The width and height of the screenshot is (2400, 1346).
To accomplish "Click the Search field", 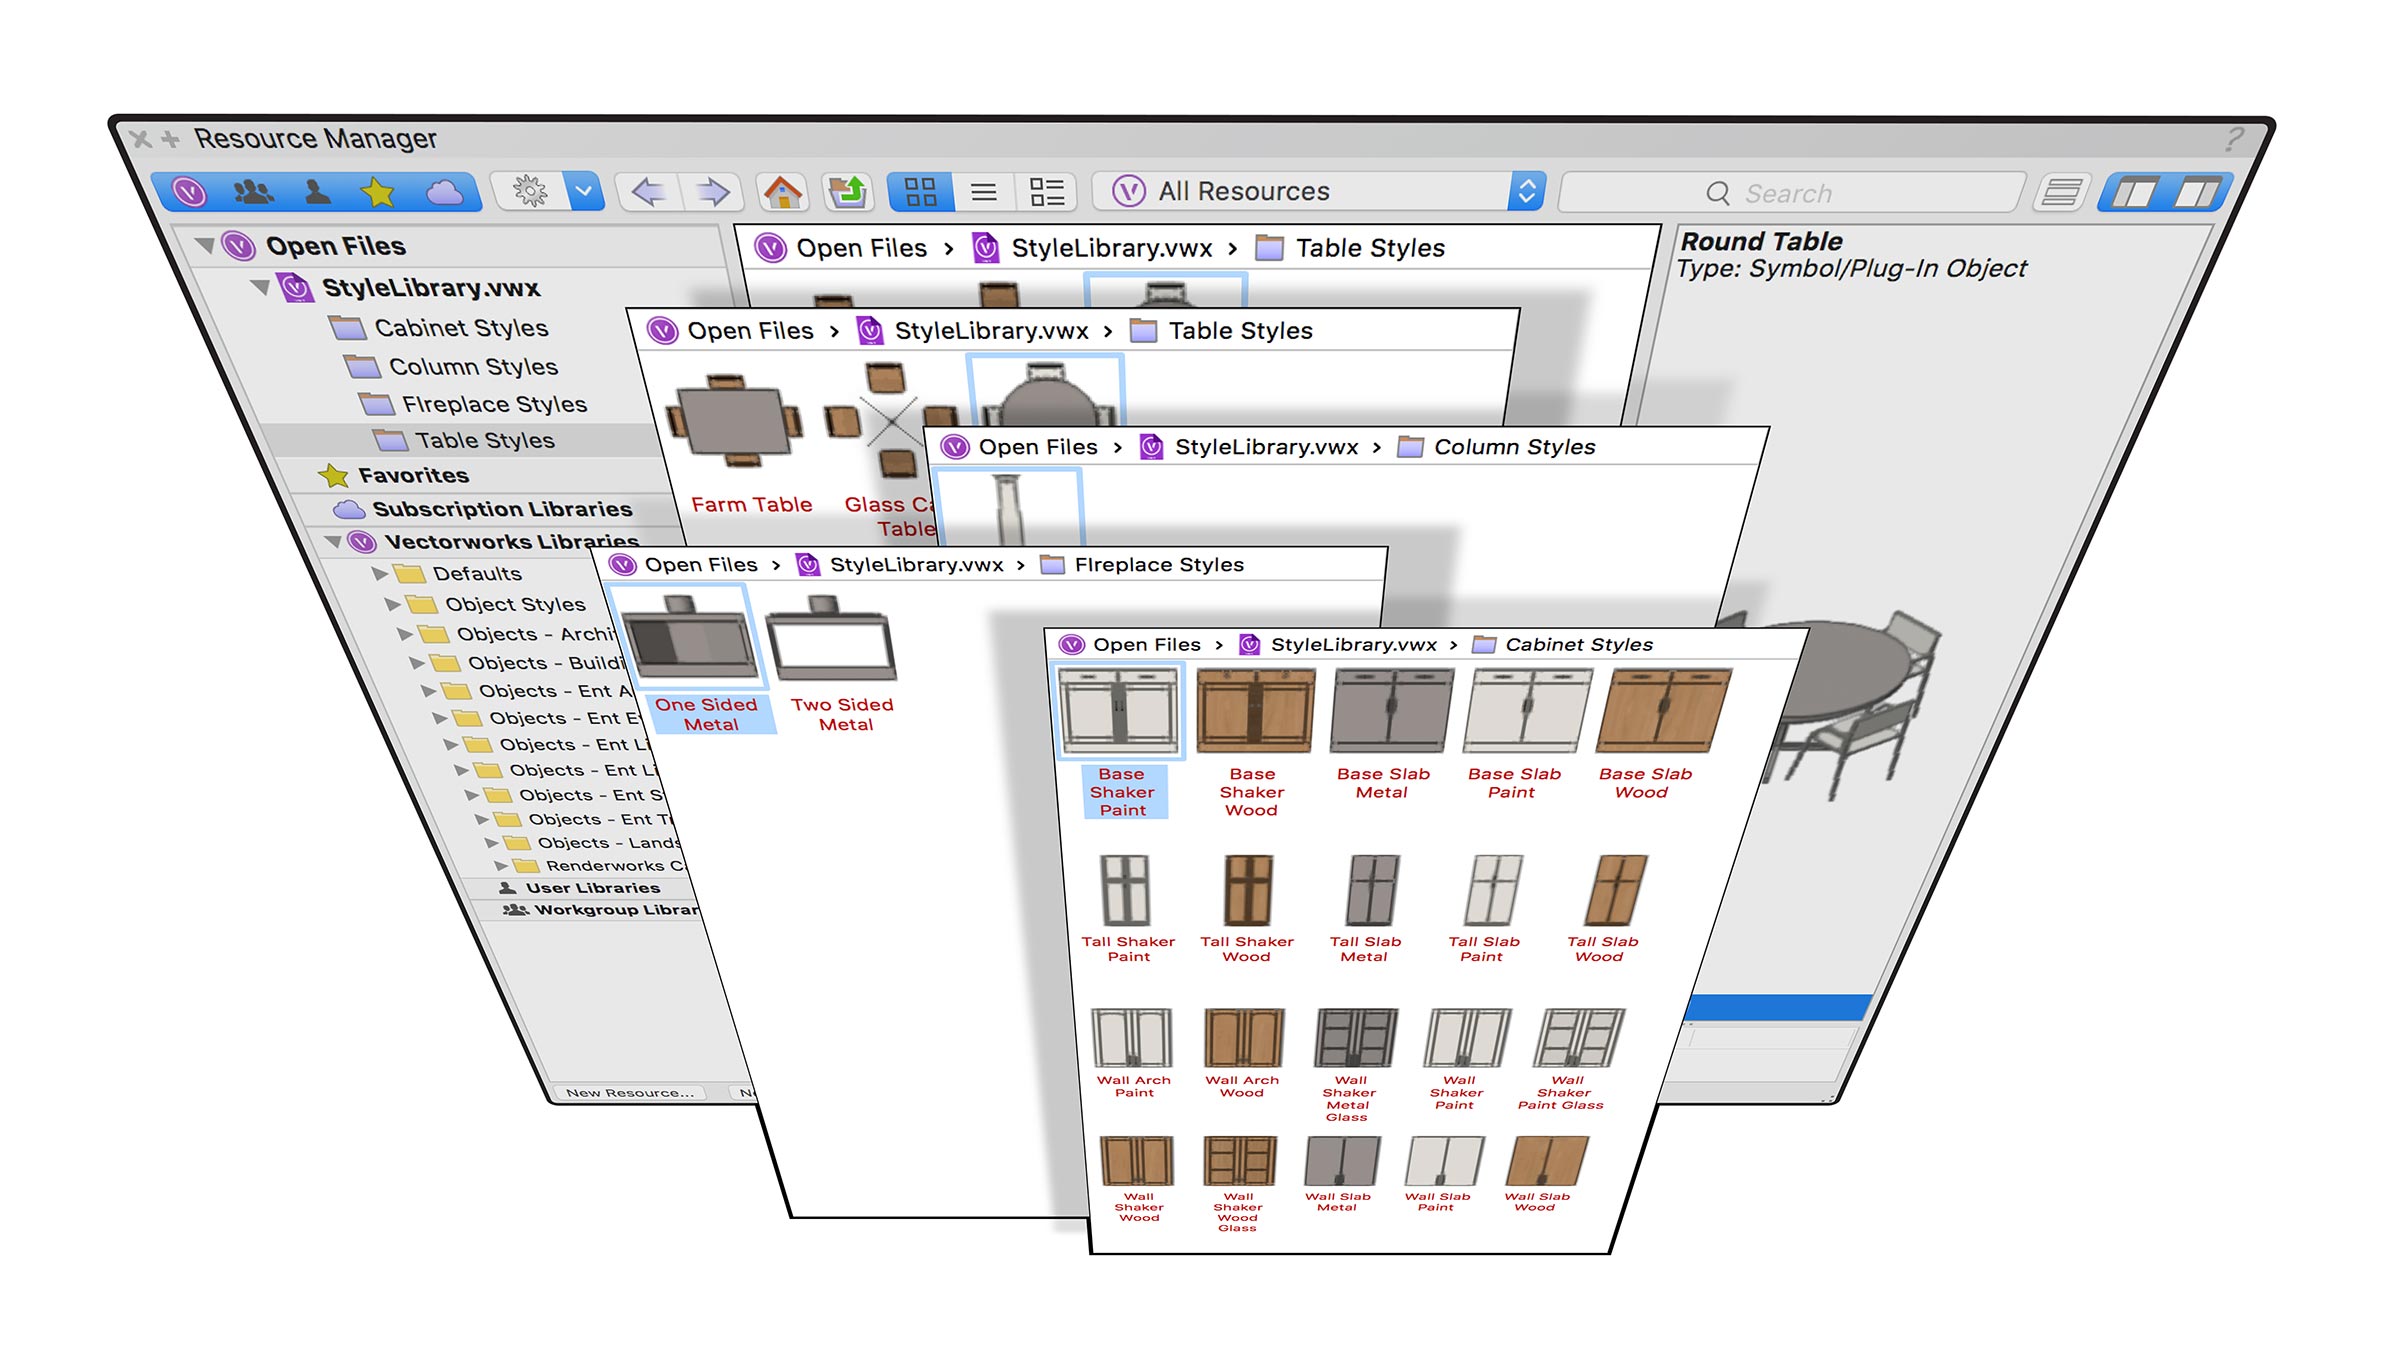I will 1790,193.
